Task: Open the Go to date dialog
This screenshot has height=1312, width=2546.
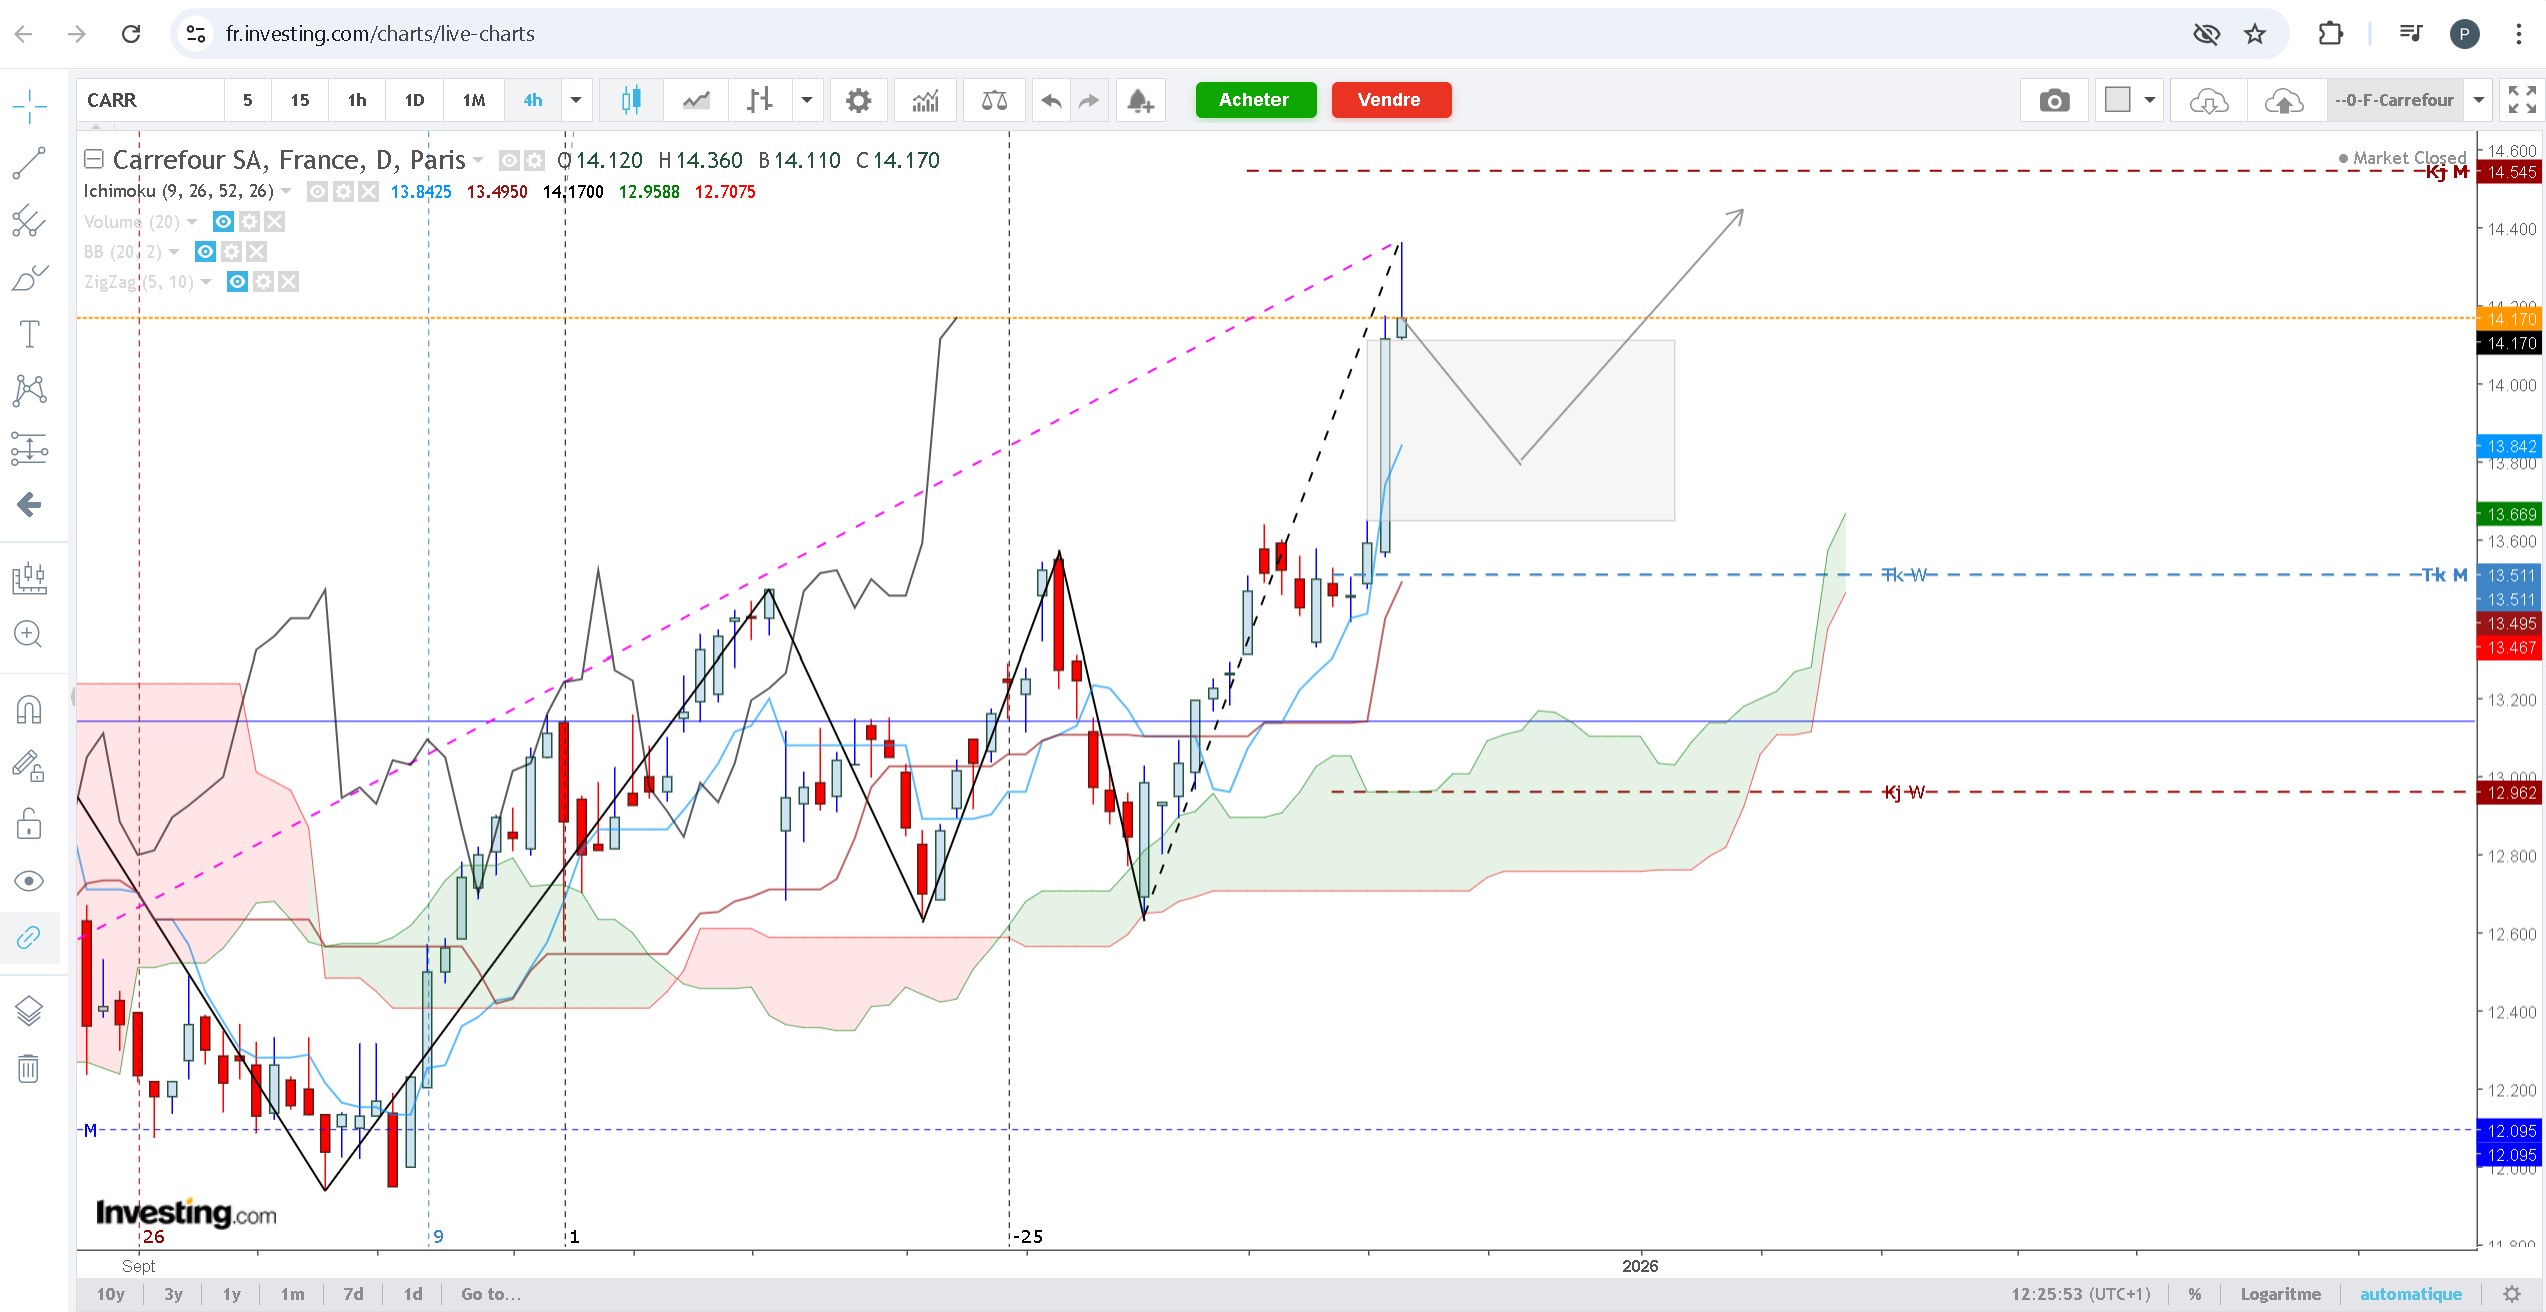Action: tap(491, 1294)
